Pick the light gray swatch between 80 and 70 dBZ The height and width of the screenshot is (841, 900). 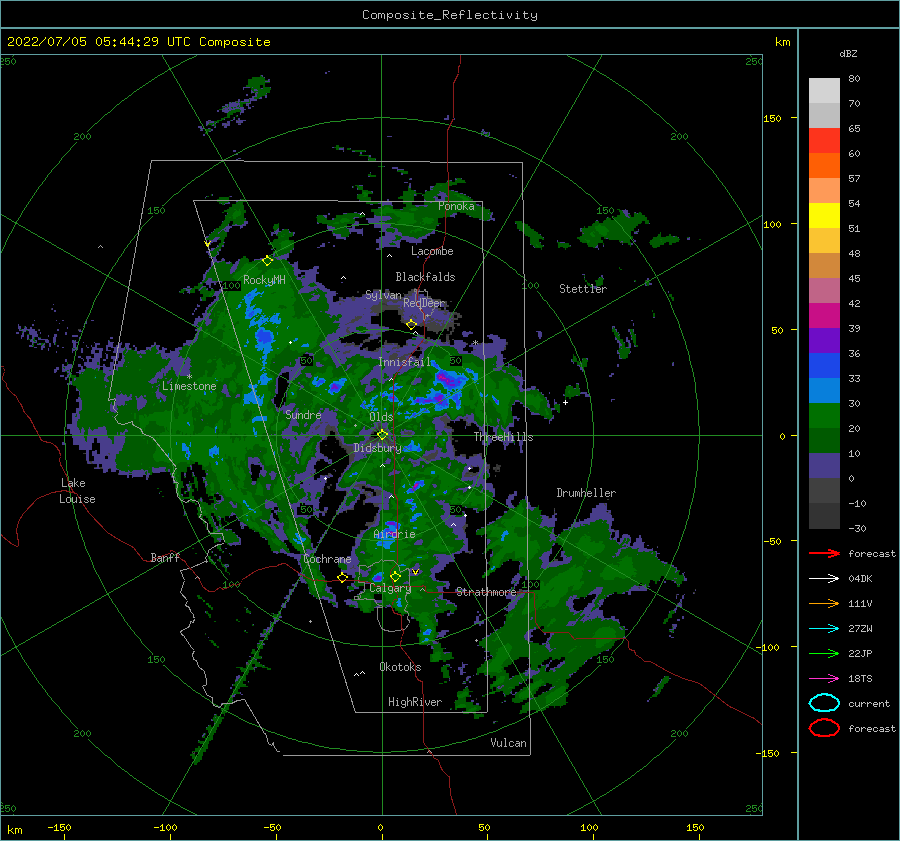coord(824,90)
